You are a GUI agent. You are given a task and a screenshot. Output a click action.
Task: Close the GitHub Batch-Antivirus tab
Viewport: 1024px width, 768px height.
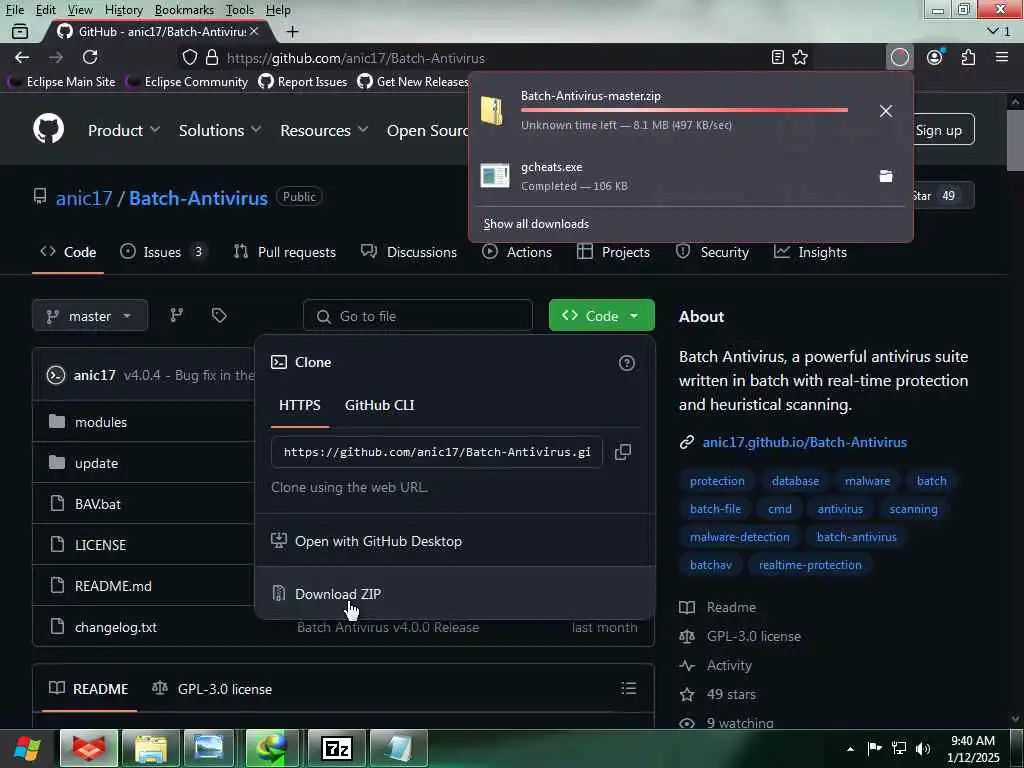click(254, 31)
